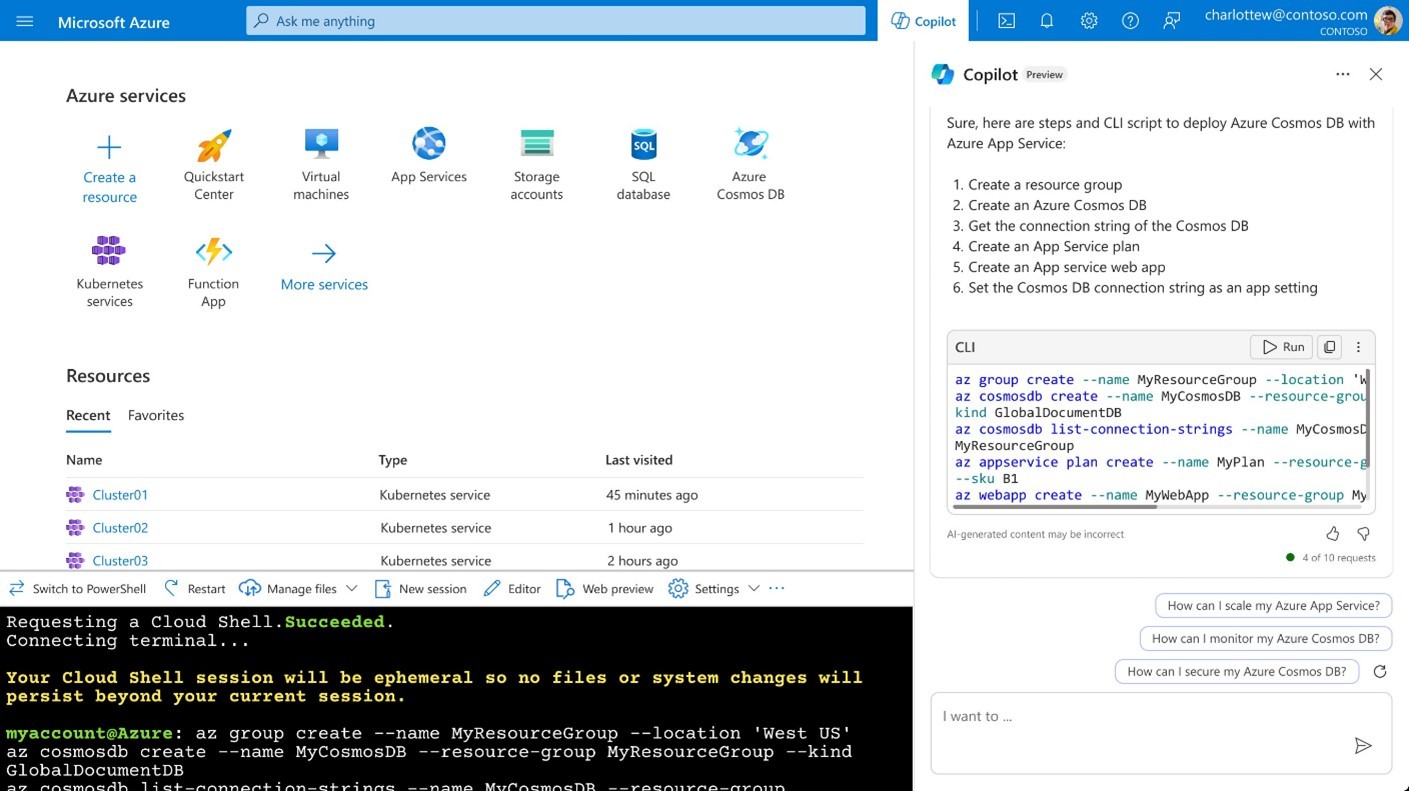The image size is (1409, 791).
Task: Select the Recent resources tab
Action: (x=88, y=415)
